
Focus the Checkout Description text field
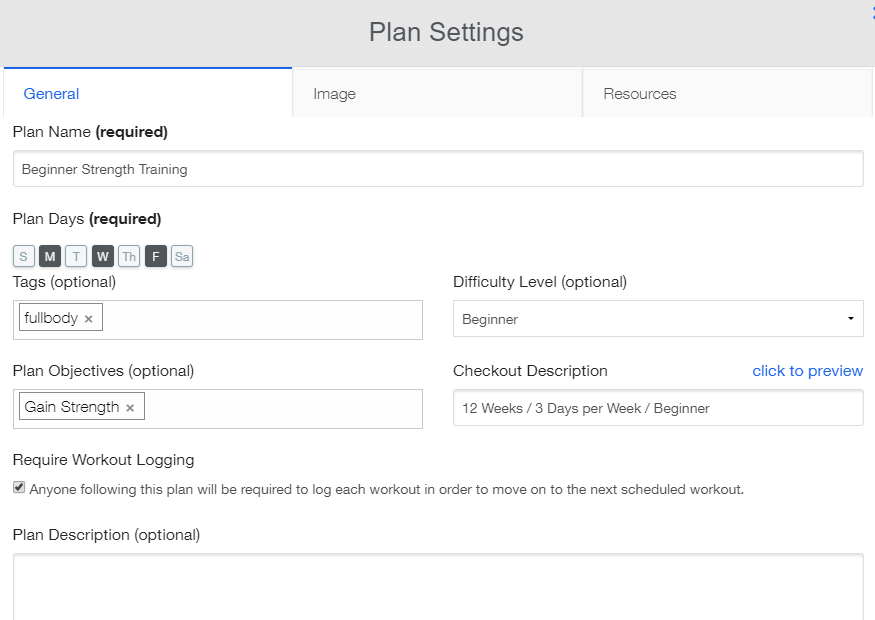click(657, 408)
